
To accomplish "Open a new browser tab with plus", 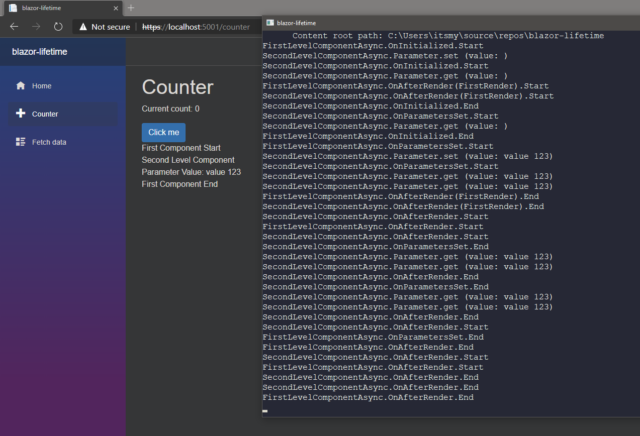I will [130, 8].
